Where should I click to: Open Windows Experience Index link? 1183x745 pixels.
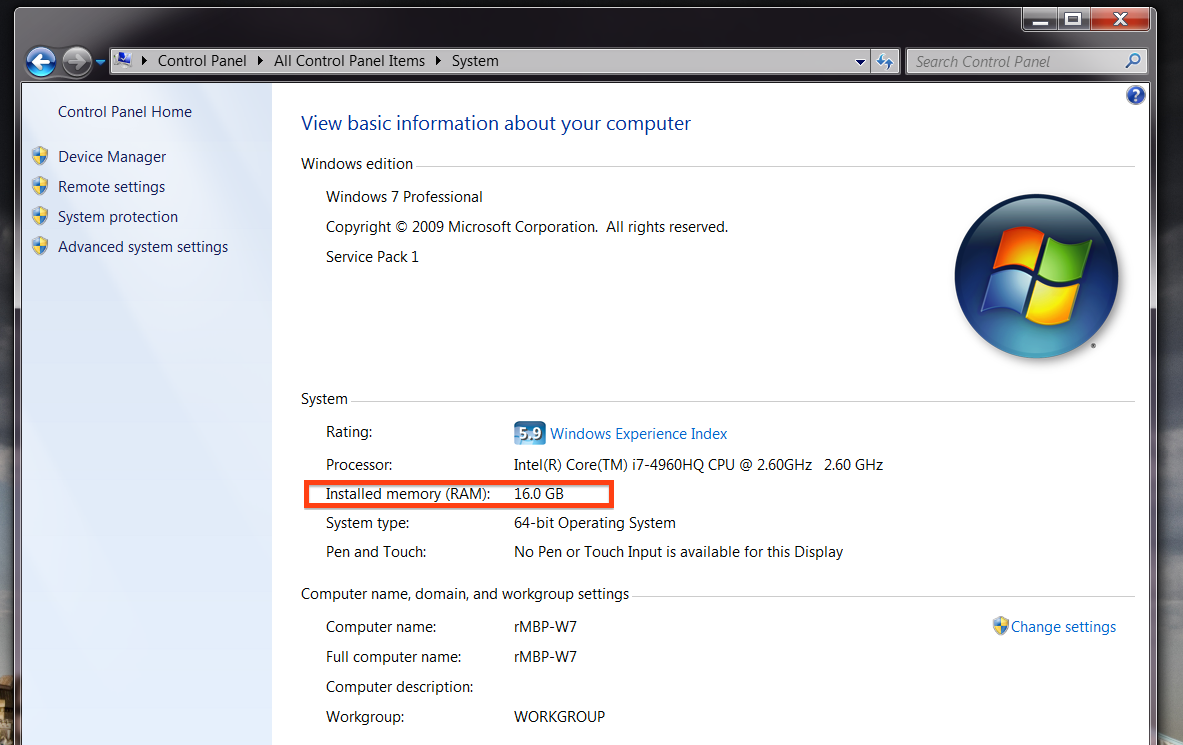click(x=638, y=434)
